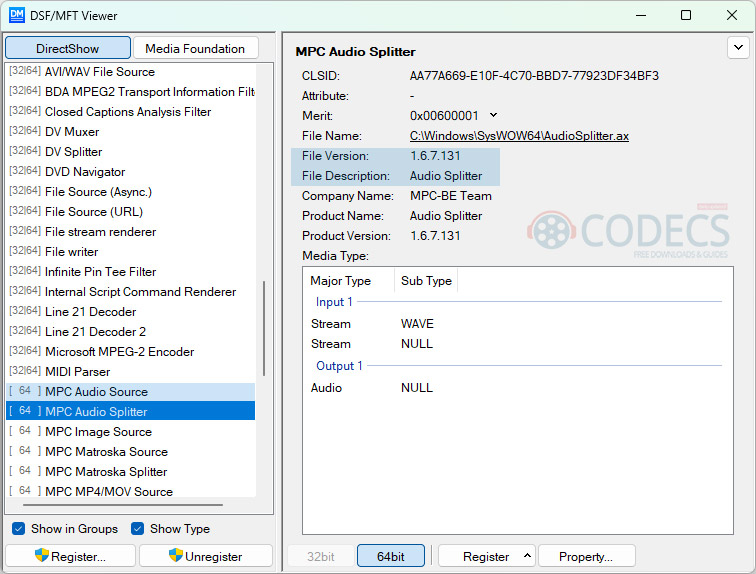Collapse the Output 1 group header
The image size is (756, 574).
point(339,366)
